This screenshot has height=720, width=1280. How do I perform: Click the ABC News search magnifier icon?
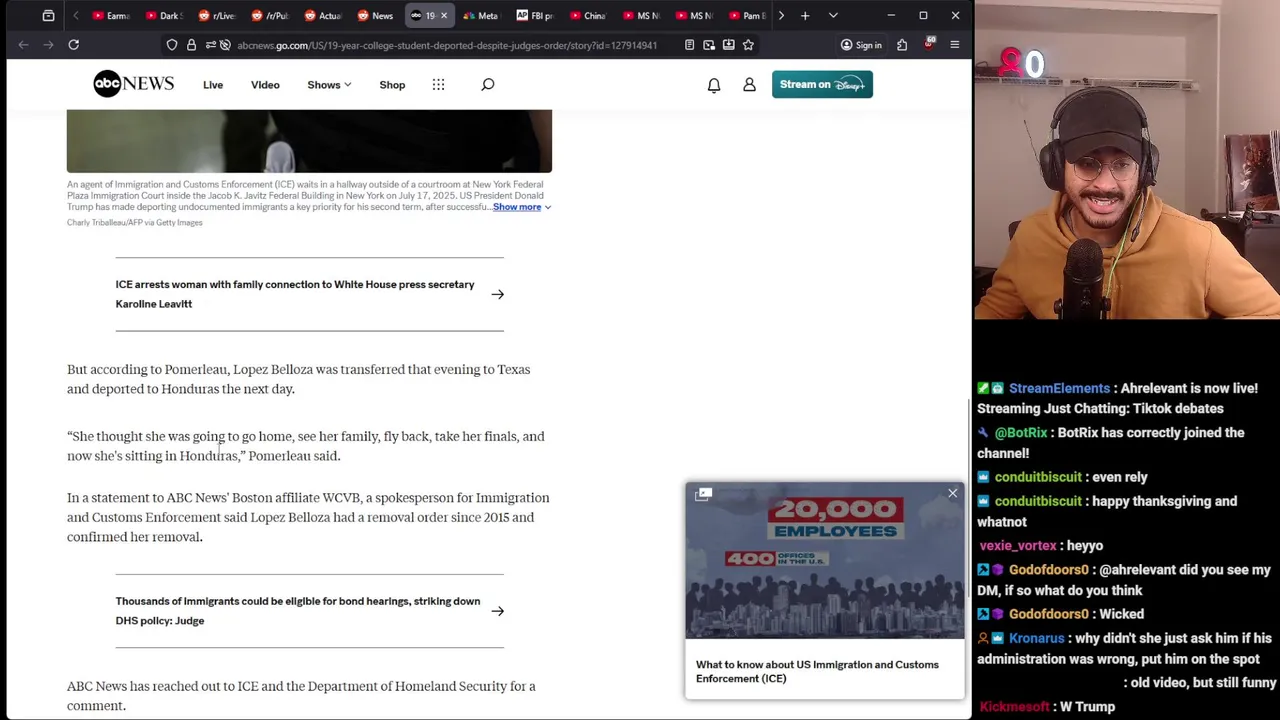(x=487, y=85)
